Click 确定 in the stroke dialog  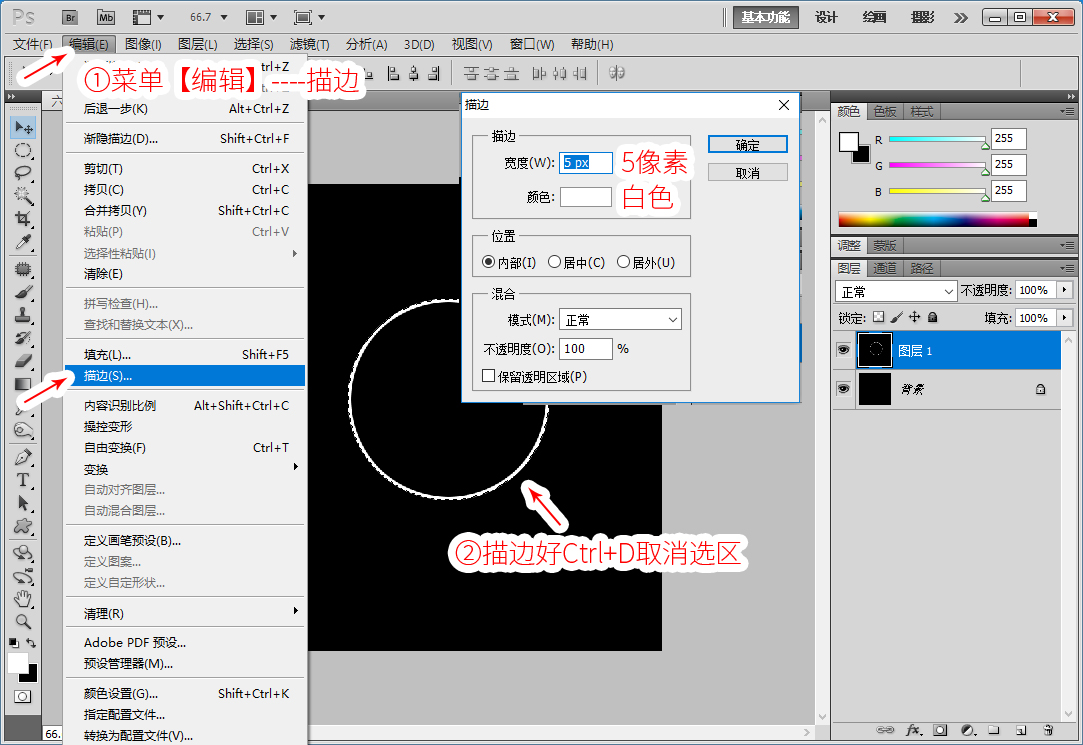point(747,144)
